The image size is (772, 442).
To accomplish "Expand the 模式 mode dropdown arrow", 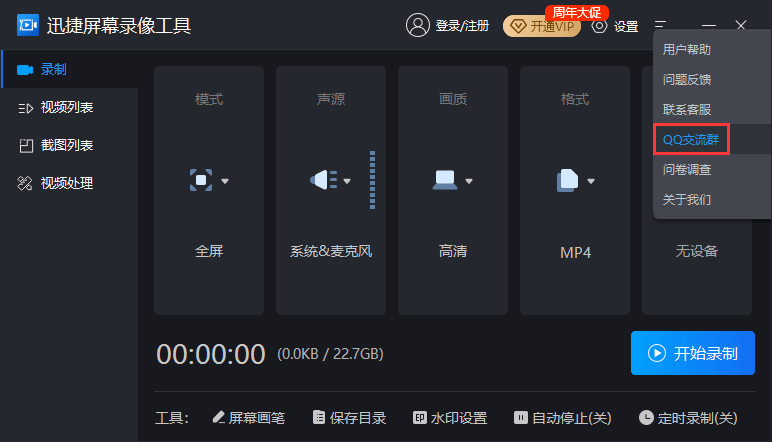I will click(x=226, y=181).
